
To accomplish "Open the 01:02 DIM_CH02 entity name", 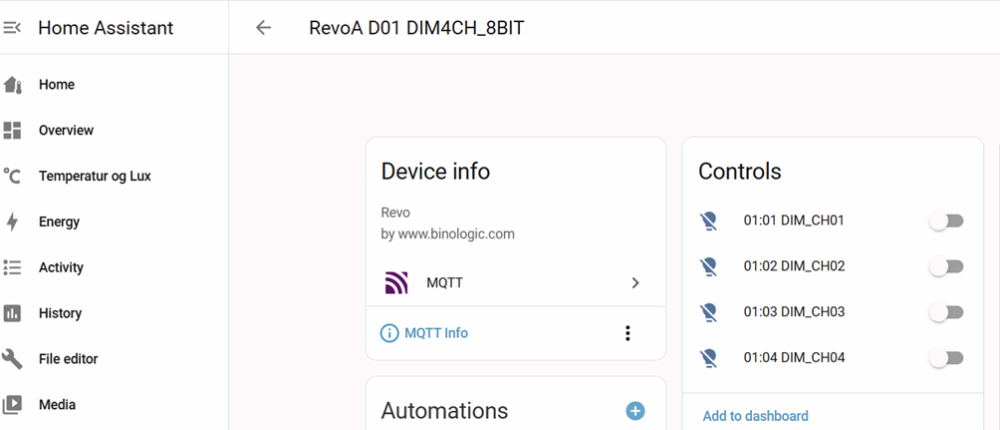I will coord(794,266).
